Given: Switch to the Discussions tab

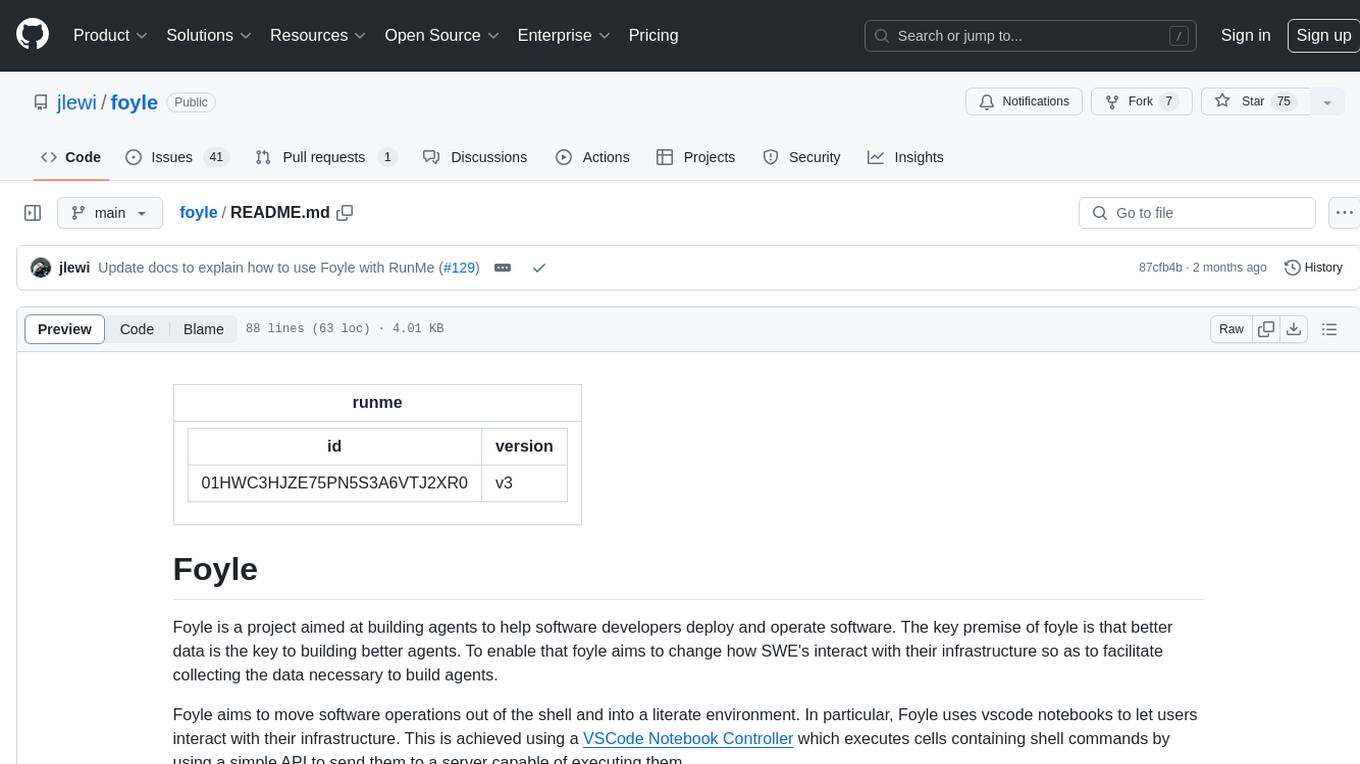Looking at the screenshot, I should [475, 157].
